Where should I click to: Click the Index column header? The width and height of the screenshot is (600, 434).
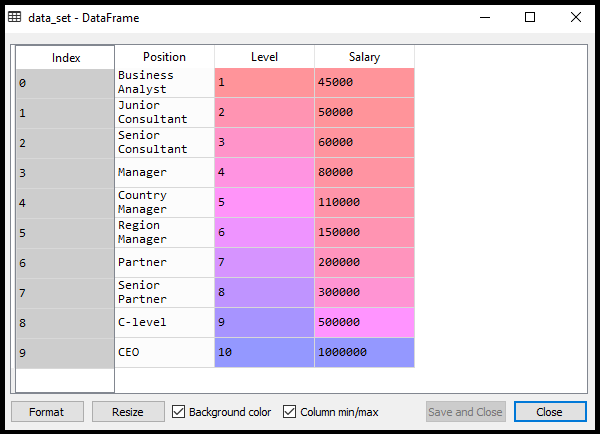(x=65, y=58)
